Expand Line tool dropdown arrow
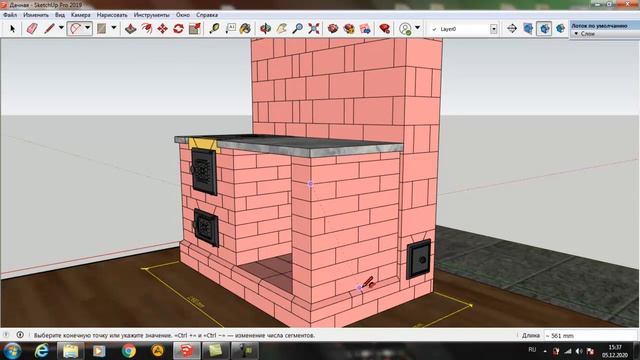Screen dimensions: 640x360 click(61, 28)
